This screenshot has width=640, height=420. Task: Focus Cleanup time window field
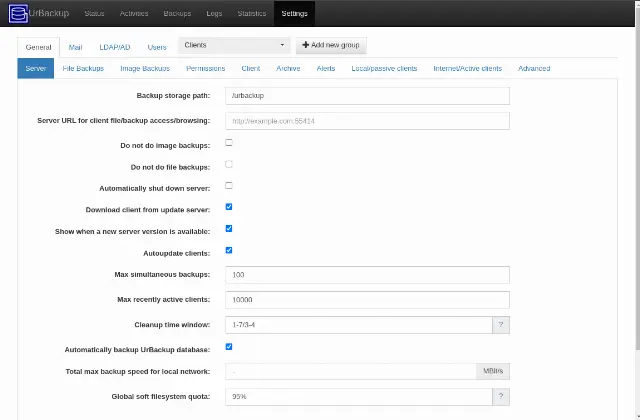(359, 325)
